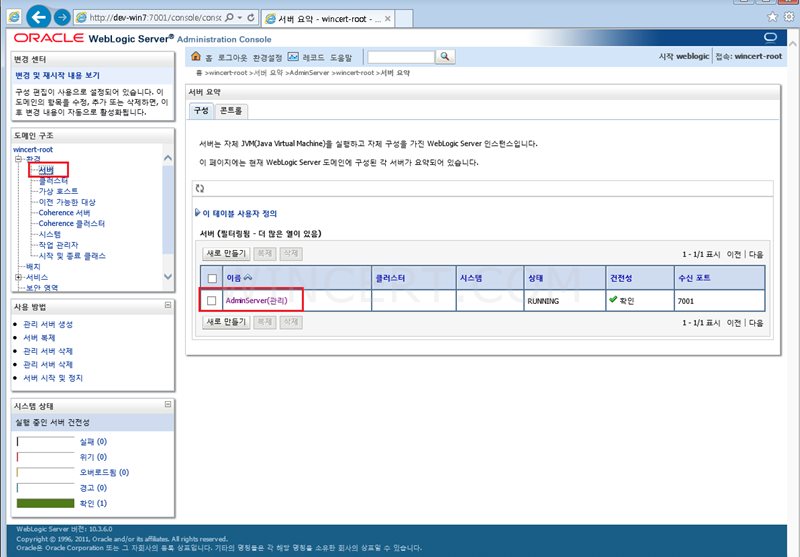
Task: Select wincert-root in the domain tree
Action: click(x=33, y=149)
